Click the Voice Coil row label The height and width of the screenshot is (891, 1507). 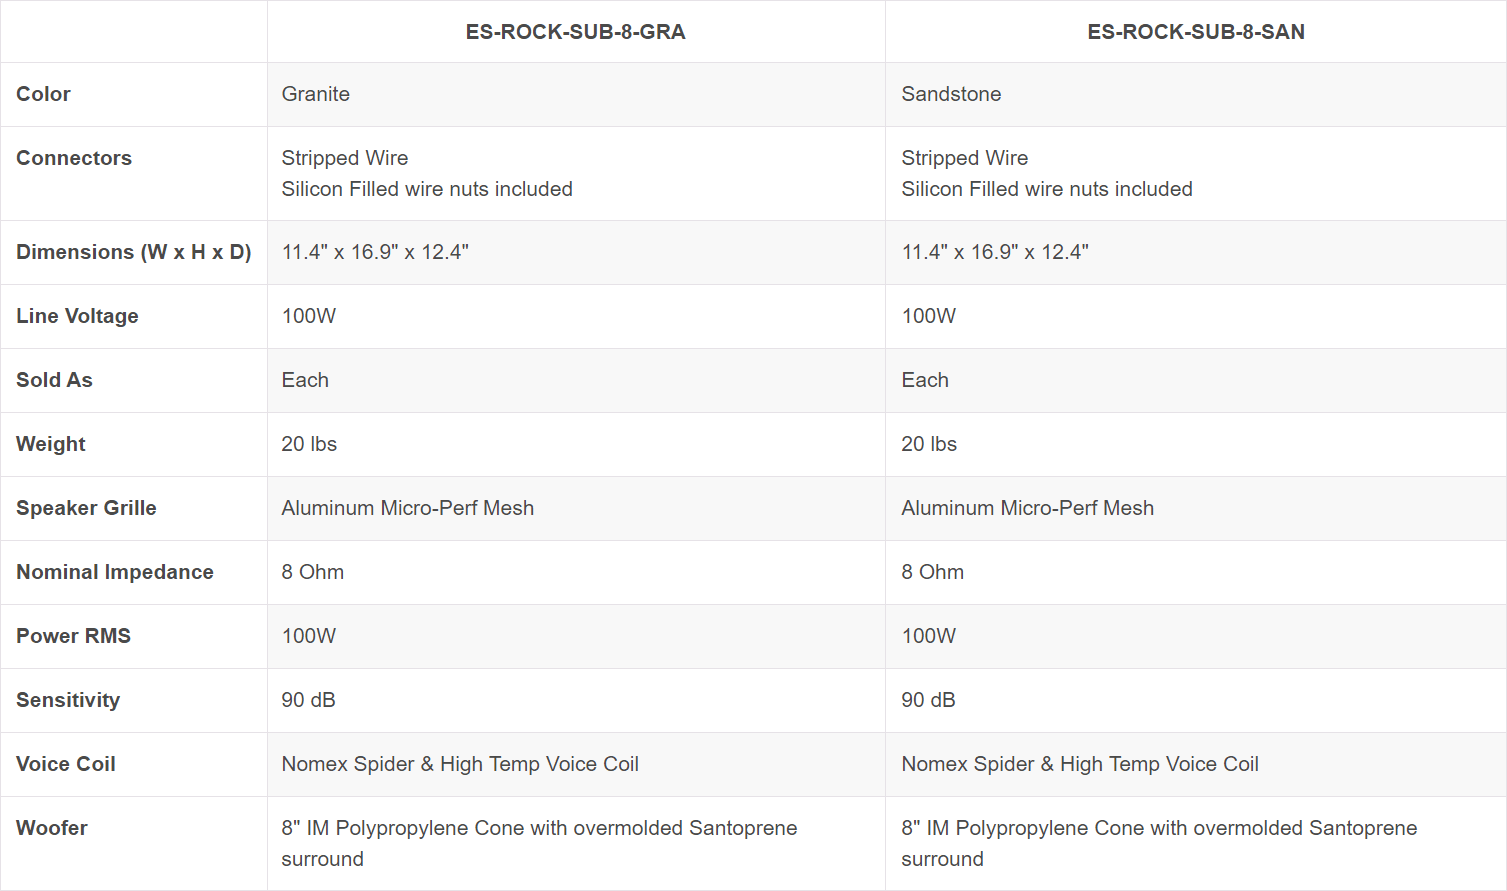(66, 764)
